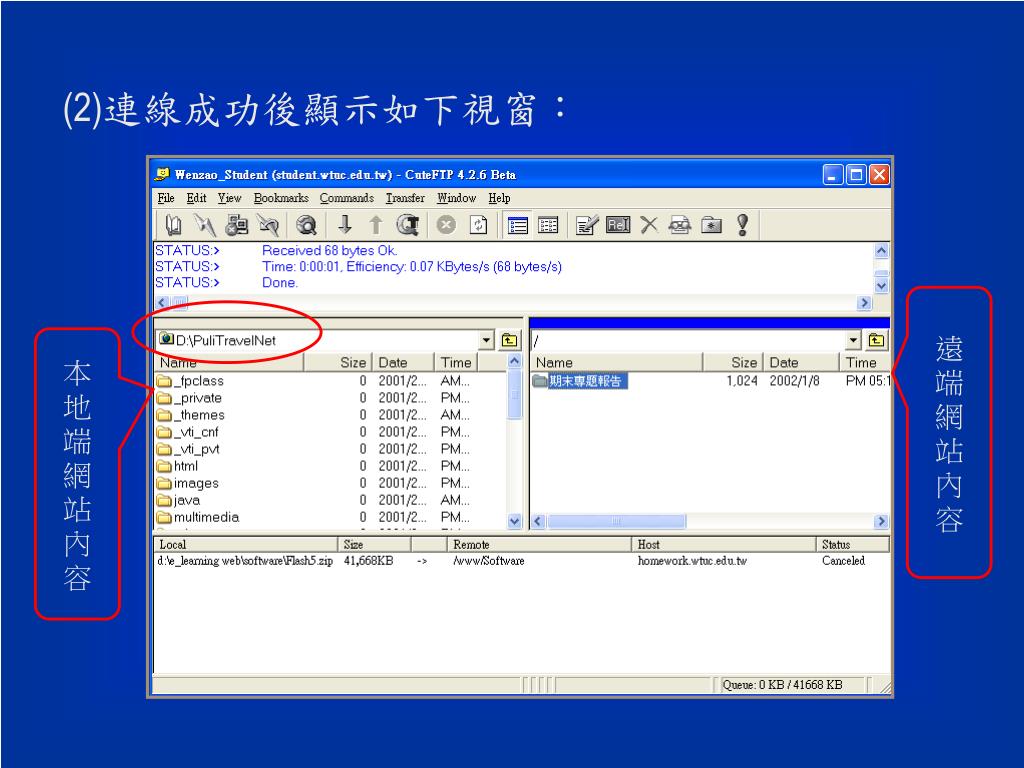Click the Delete X icon
This screenshot has height=768, width=1024.
pyautogui.click(x=648, y=225)
